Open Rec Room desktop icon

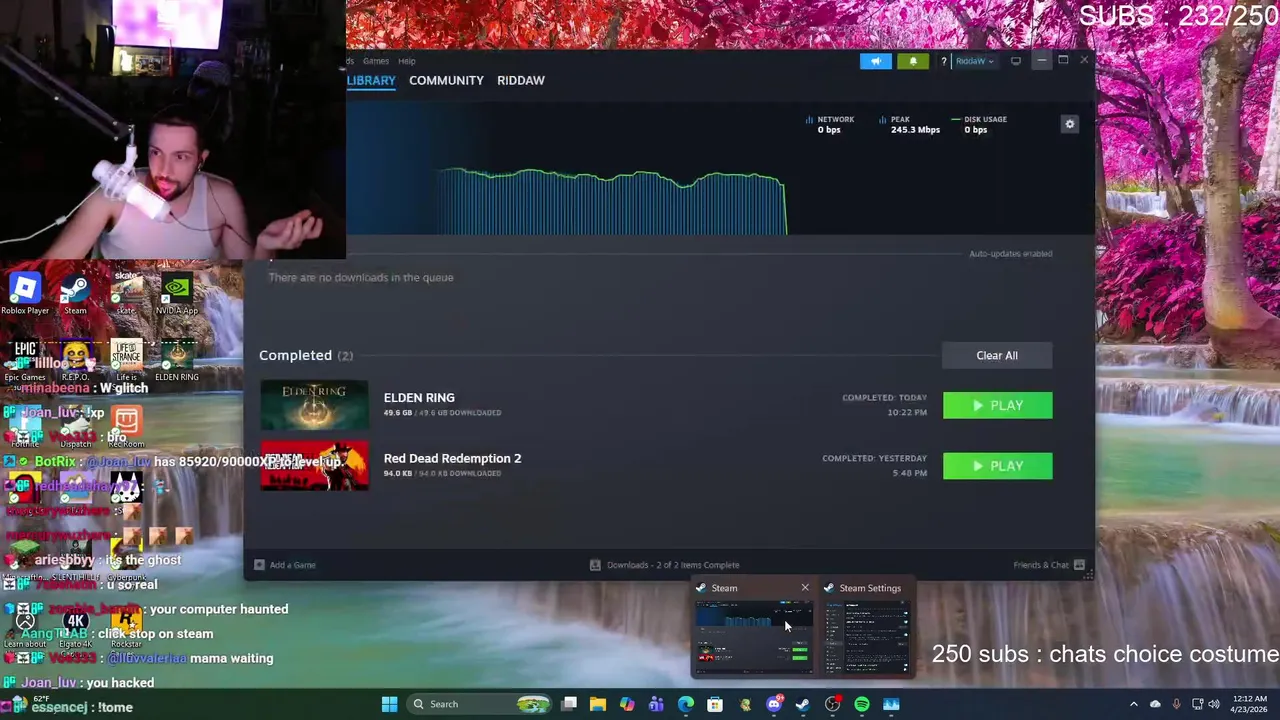coord(126,427)
